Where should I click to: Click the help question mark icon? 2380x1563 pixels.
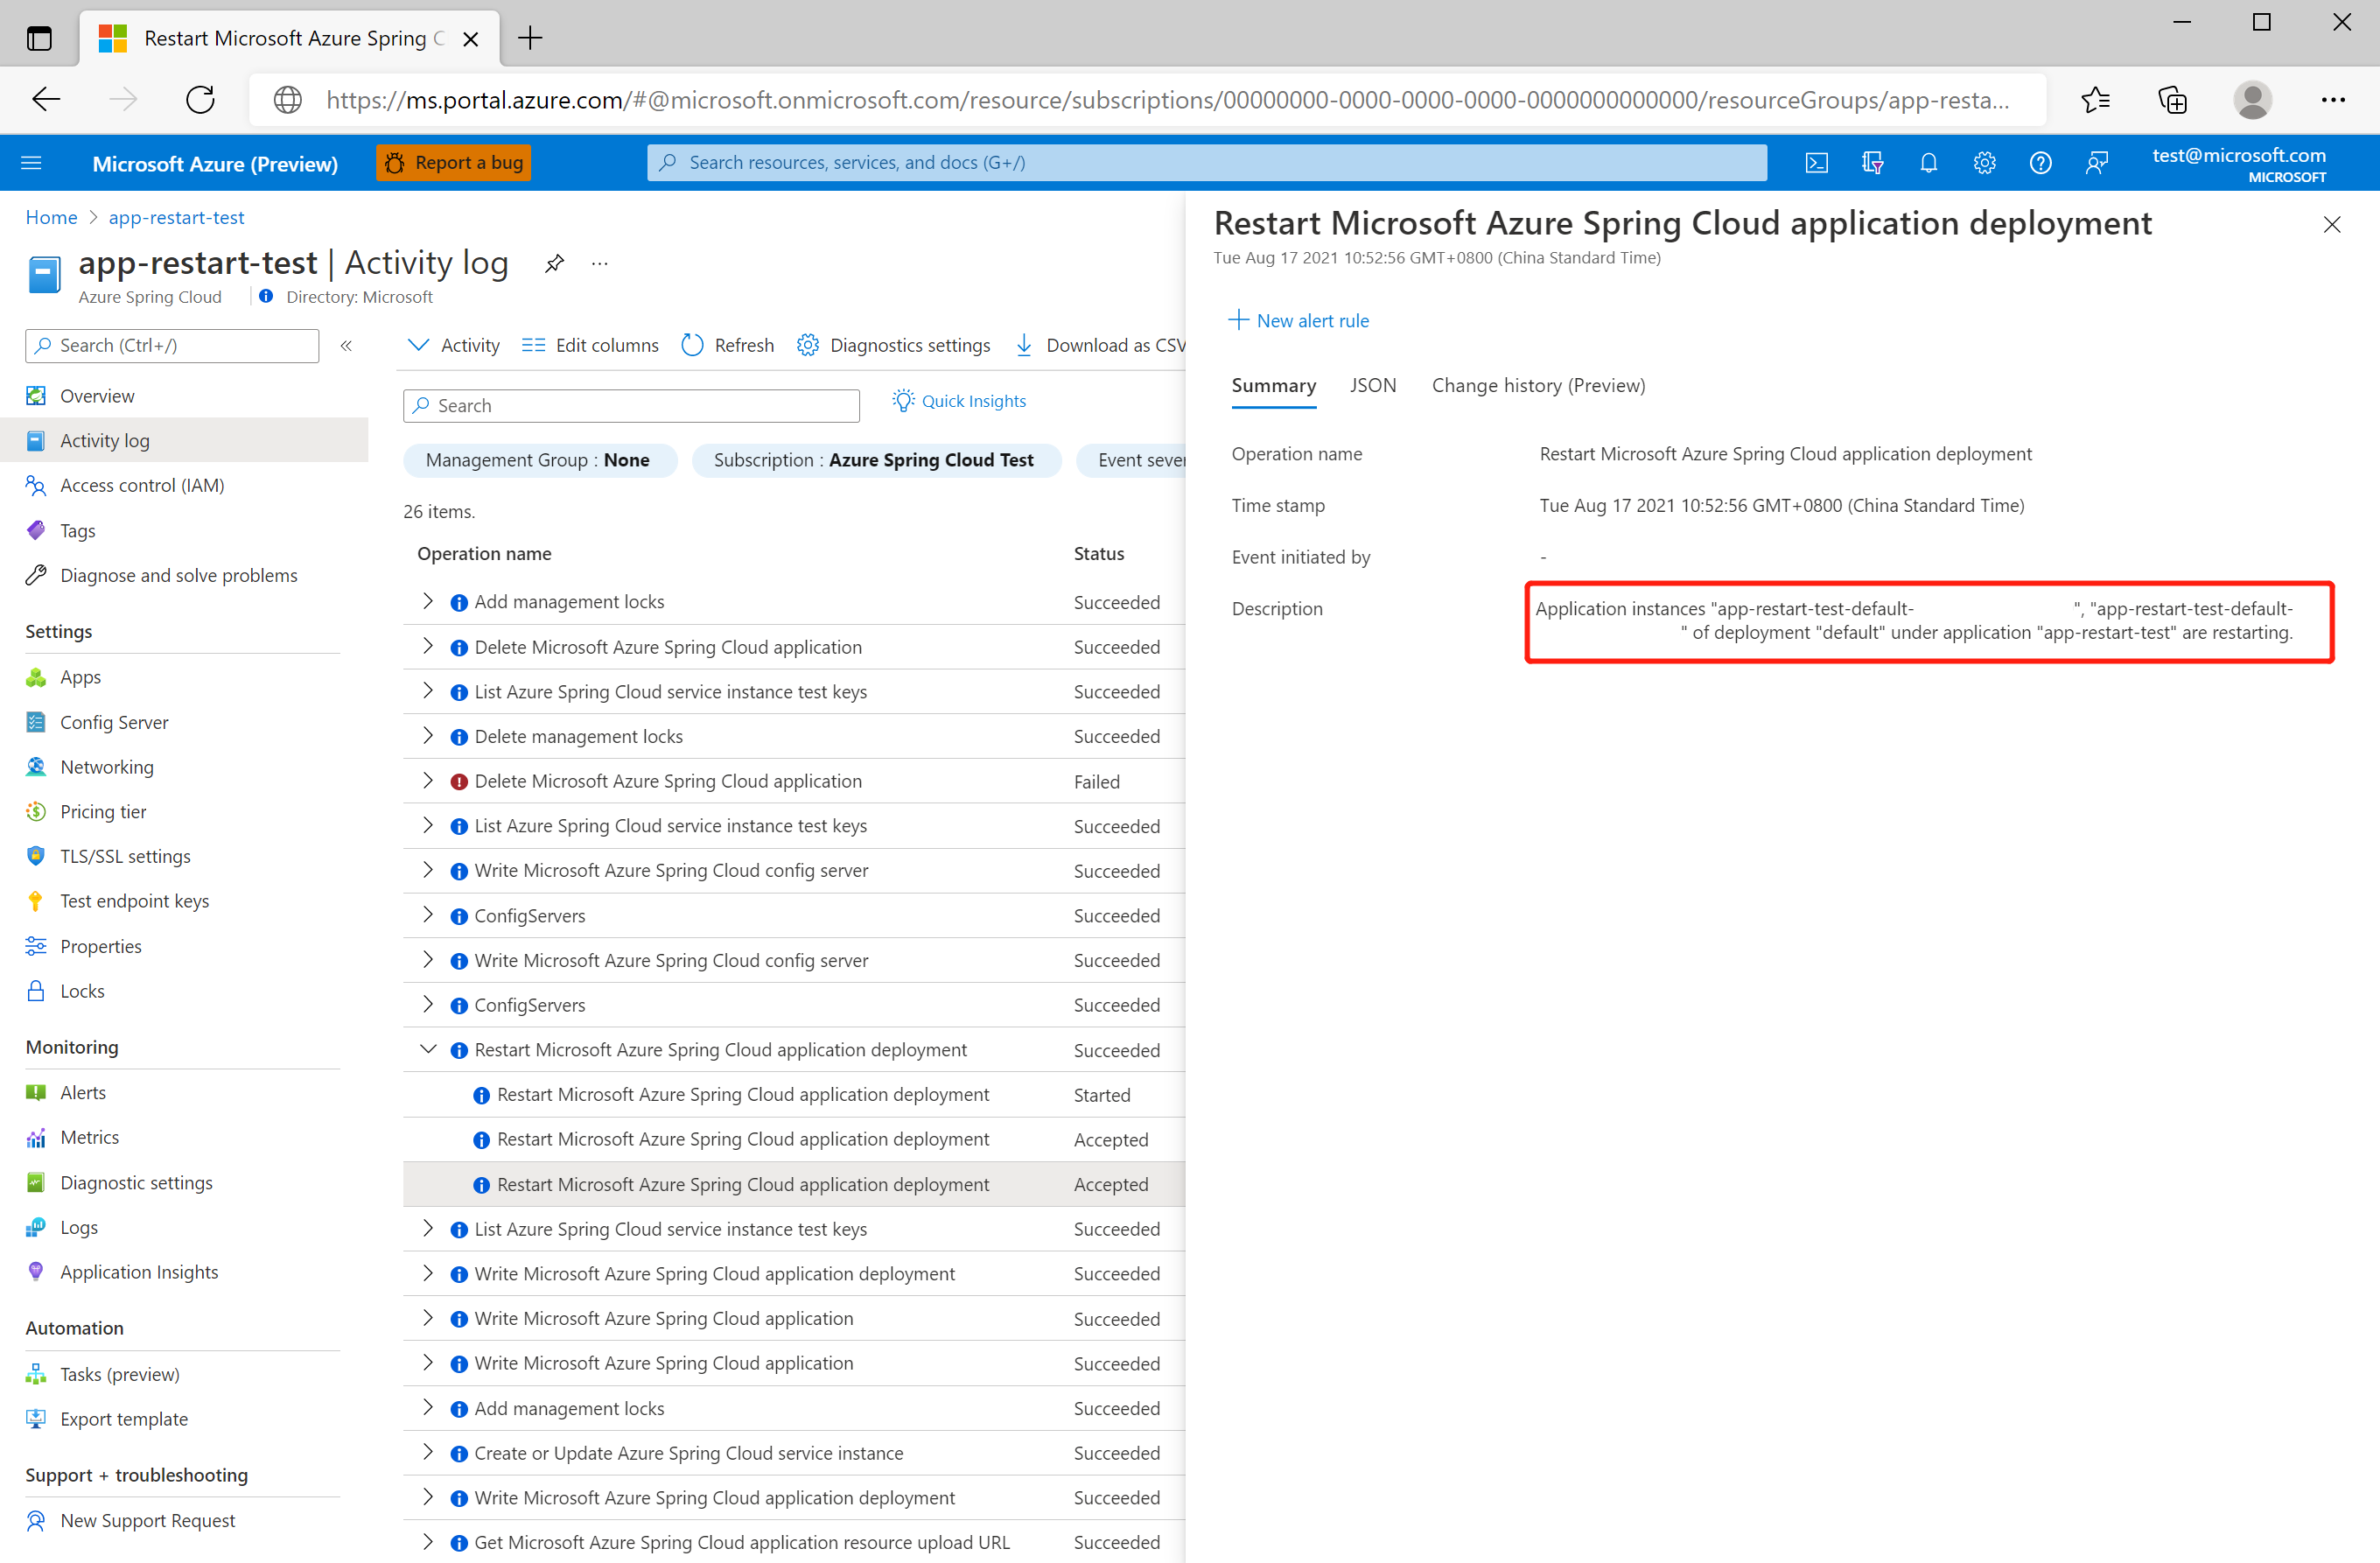[2040, 163]
